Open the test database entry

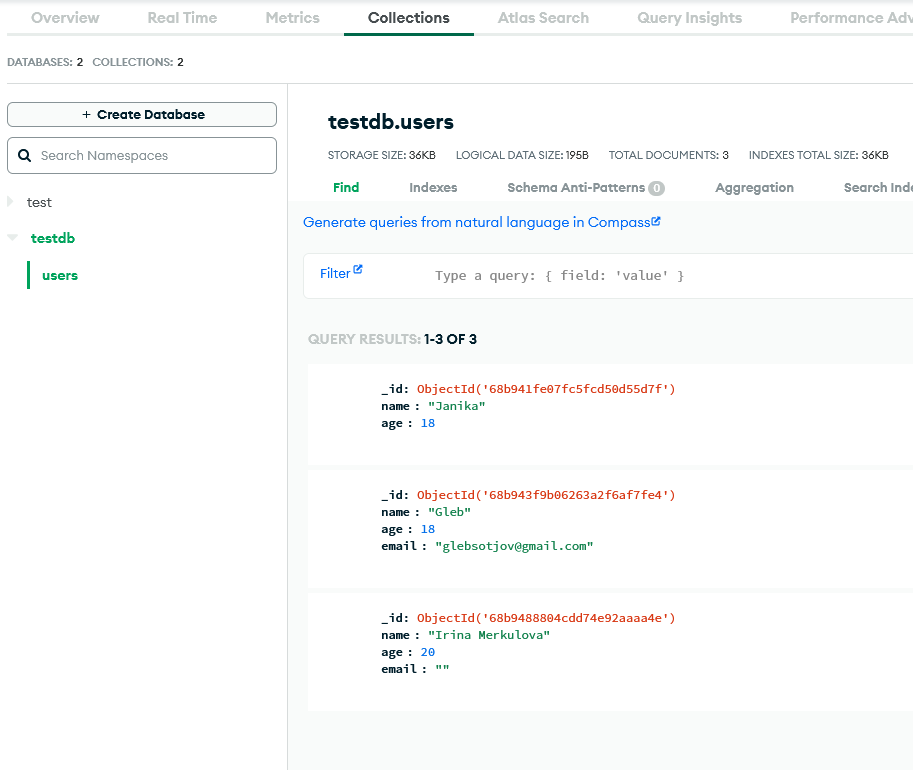pyautogui.click(x=39, y=203)
